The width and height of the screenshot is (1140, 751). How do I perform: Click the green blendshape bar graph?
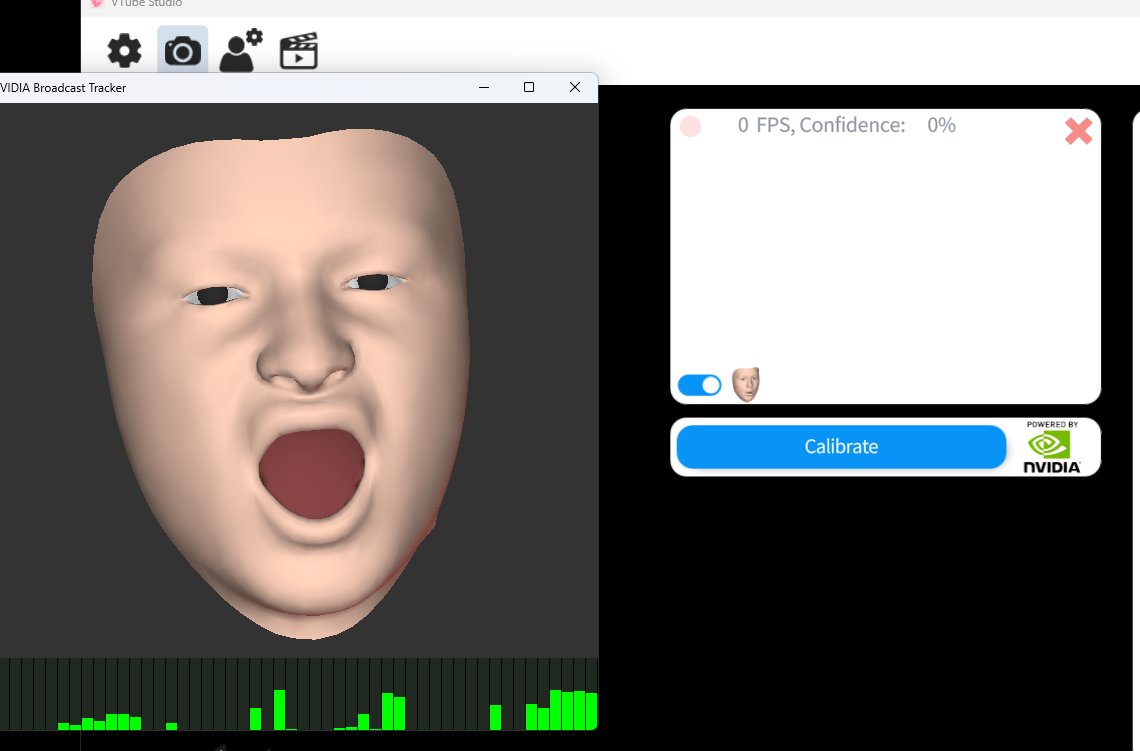[299, 694]
